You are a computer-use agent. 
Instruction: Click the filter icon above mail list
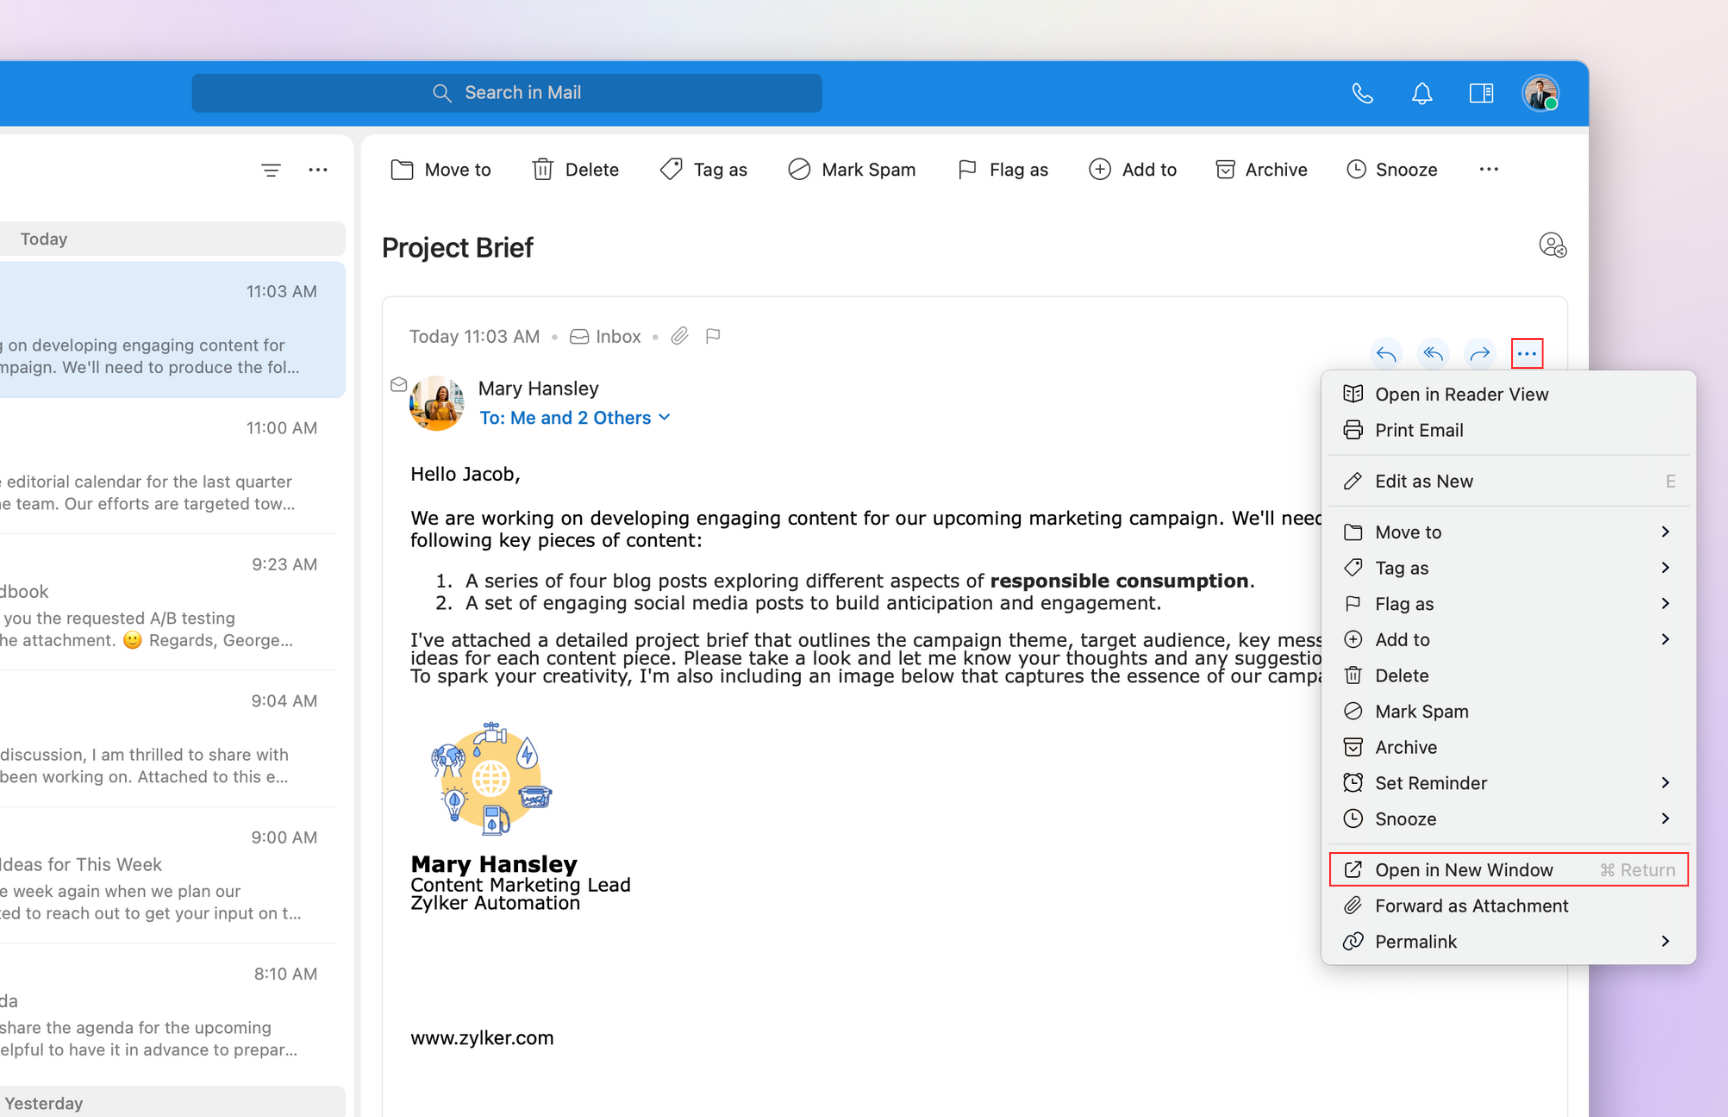(271, 170)
